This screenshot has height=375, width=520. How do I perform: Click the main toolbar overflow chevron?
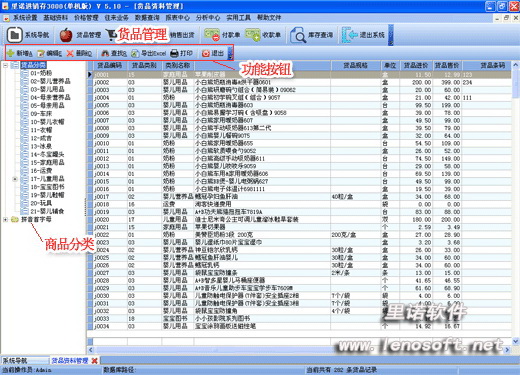[391, 35]
